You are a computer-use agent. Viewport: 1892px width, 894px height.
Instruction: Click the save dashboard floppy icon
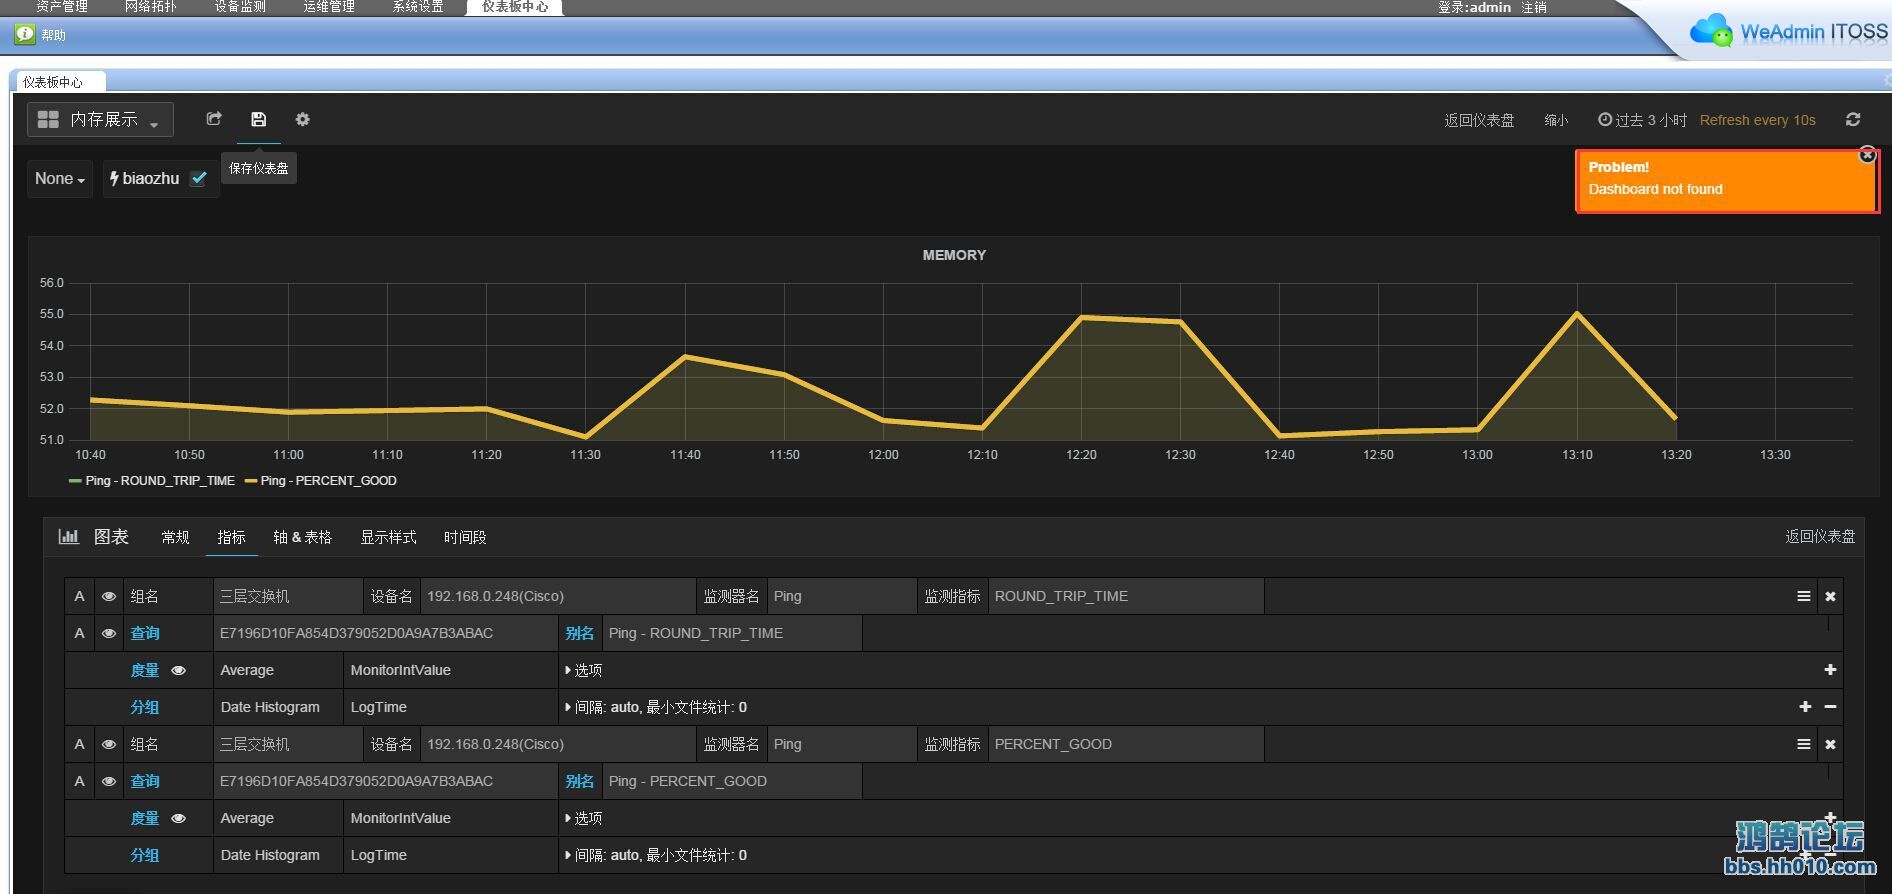coord(258,119)
